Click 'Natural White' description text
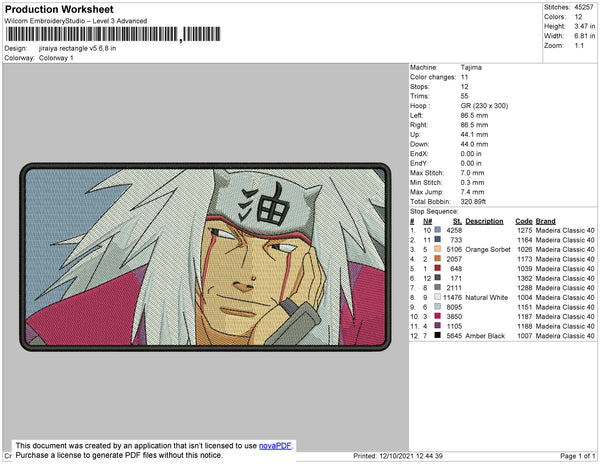Viewport: 600px width, 464px height. [486, 297]
